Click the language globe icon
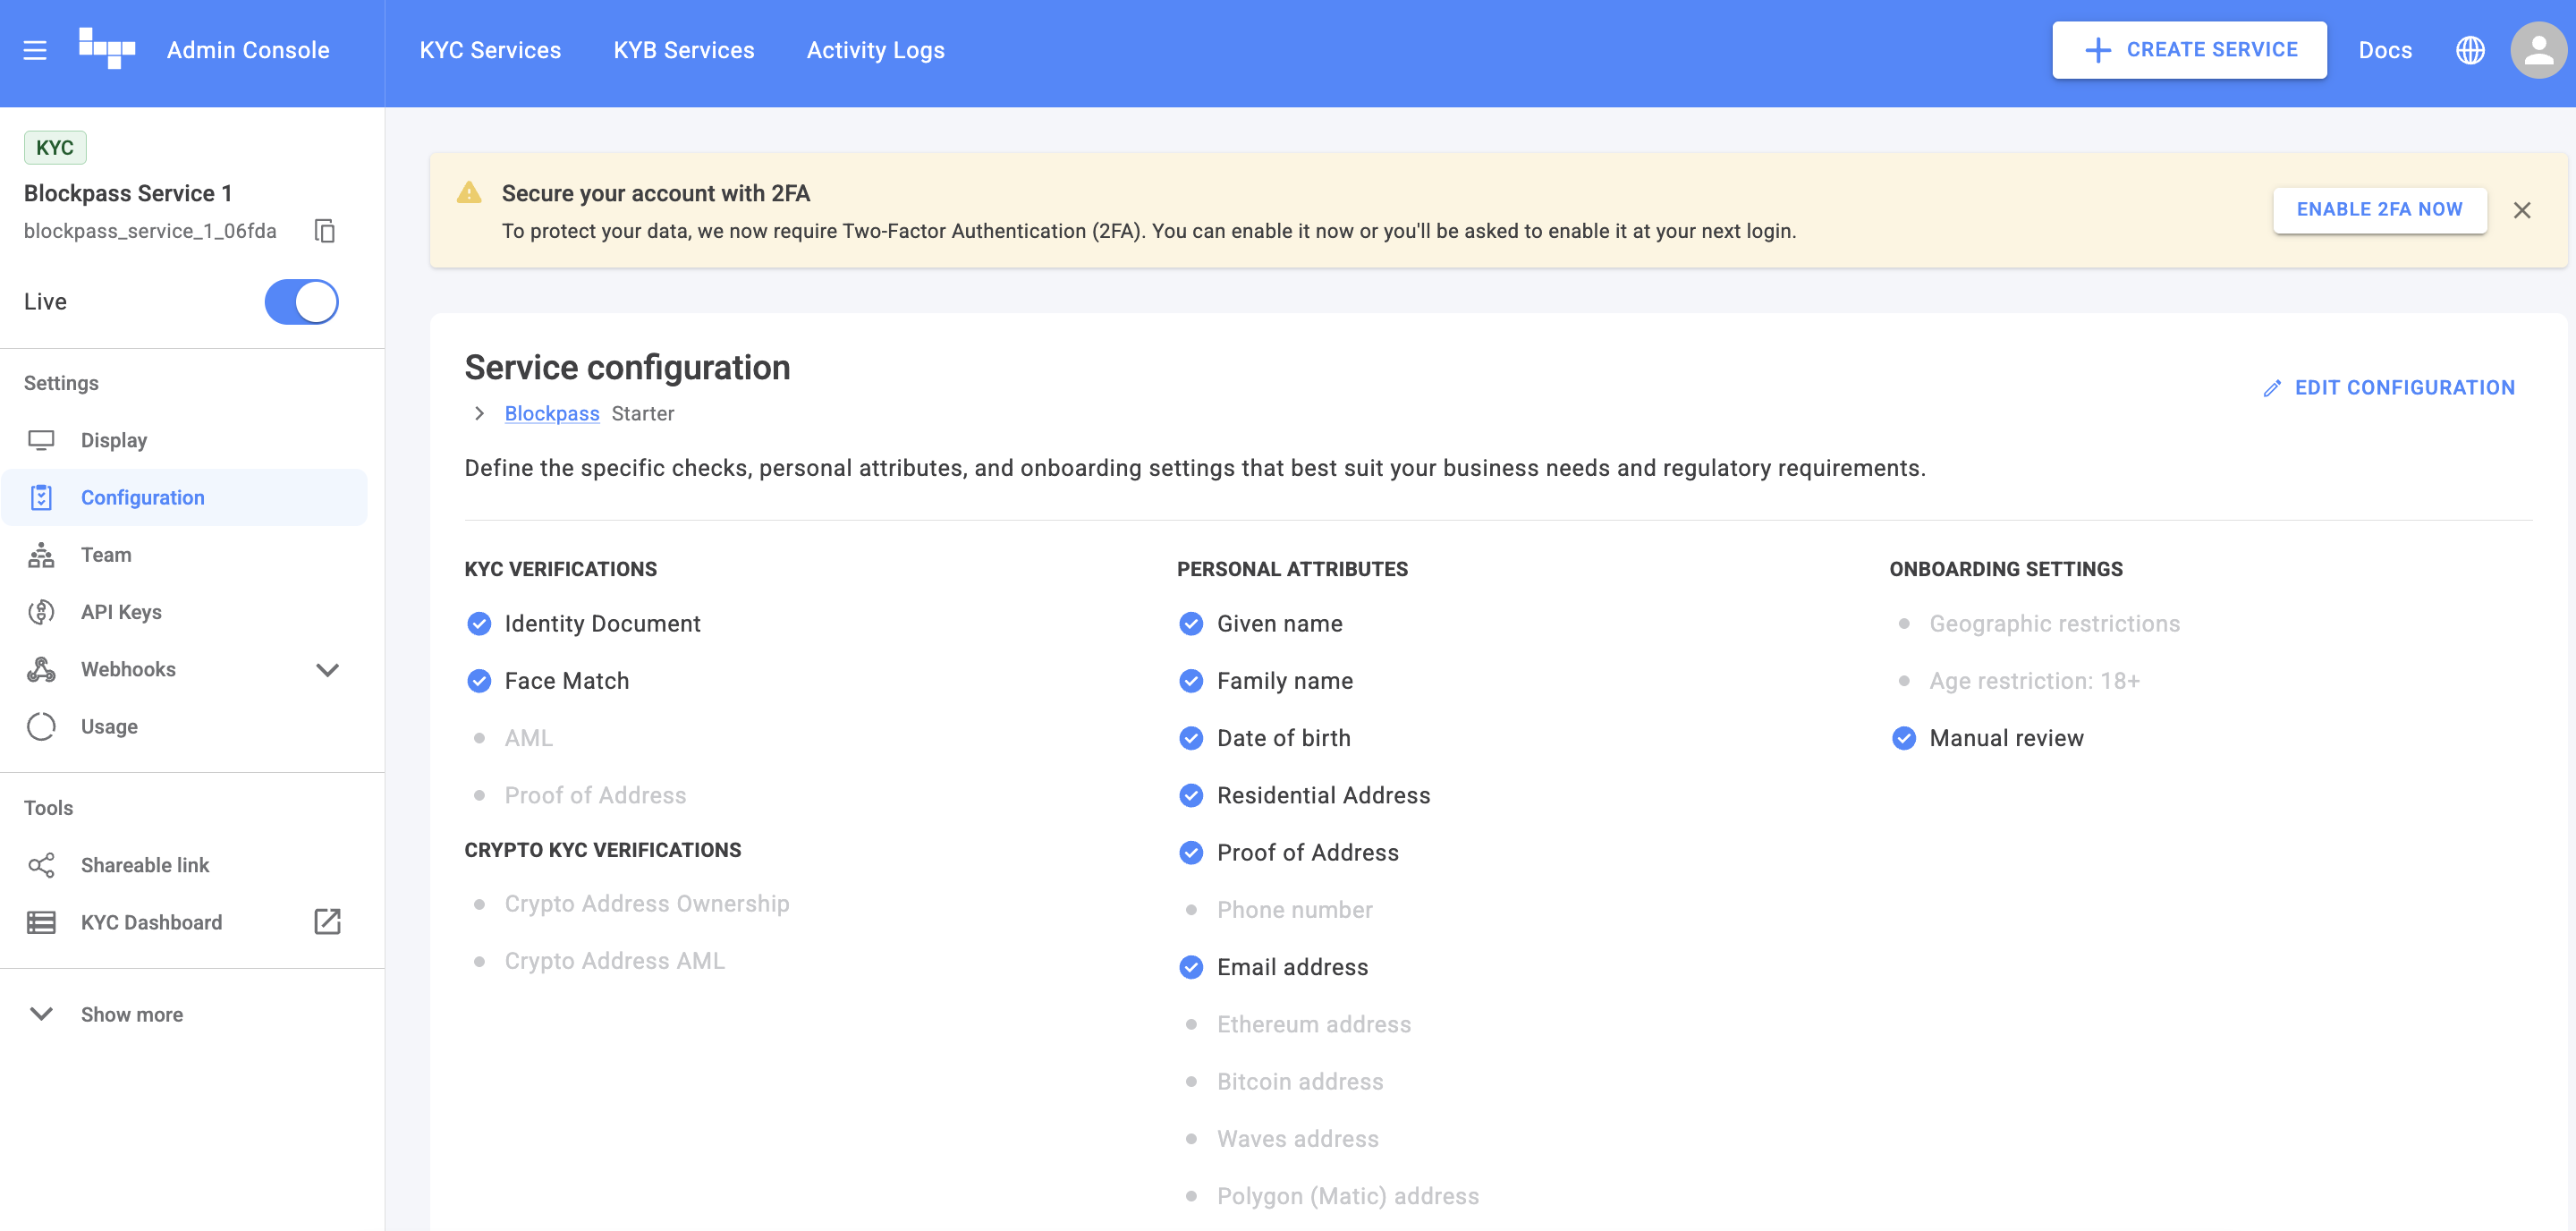Image resolution: width=2576 pixels, height=1231 pixels. coord(2470,50)
